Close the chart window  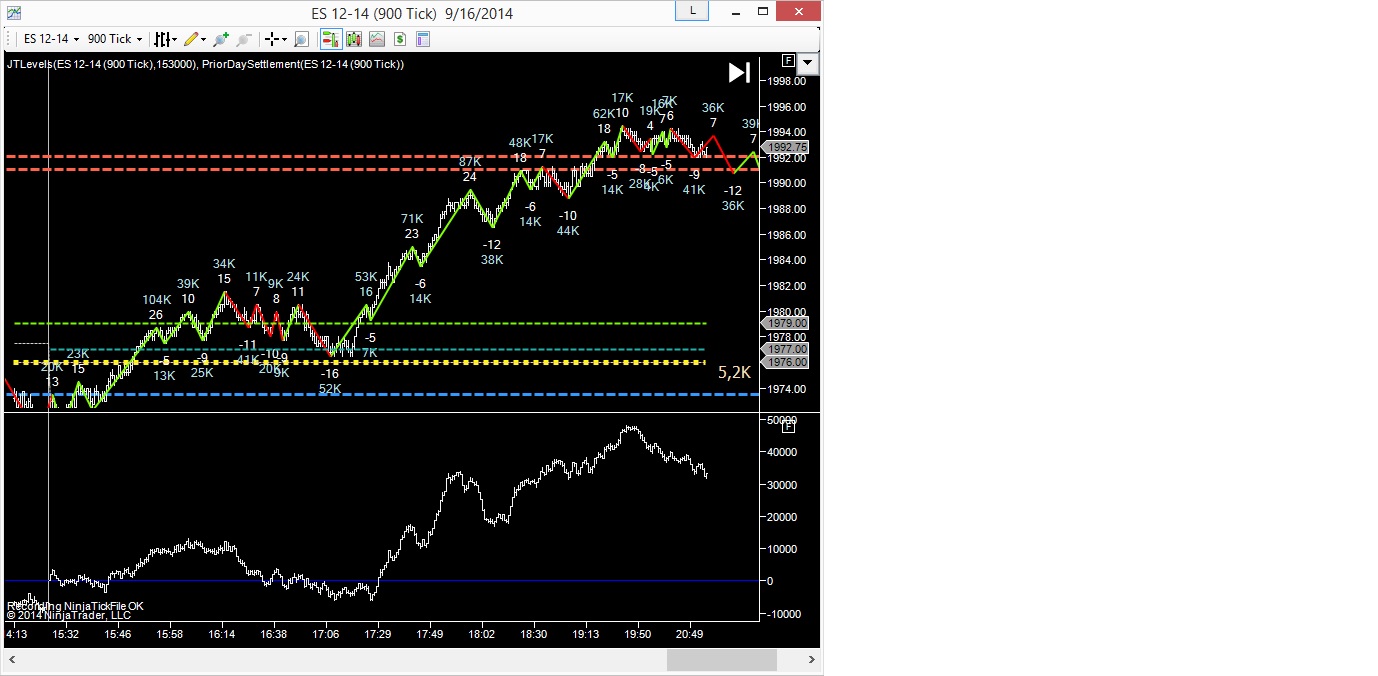click(x=799, y=11)
